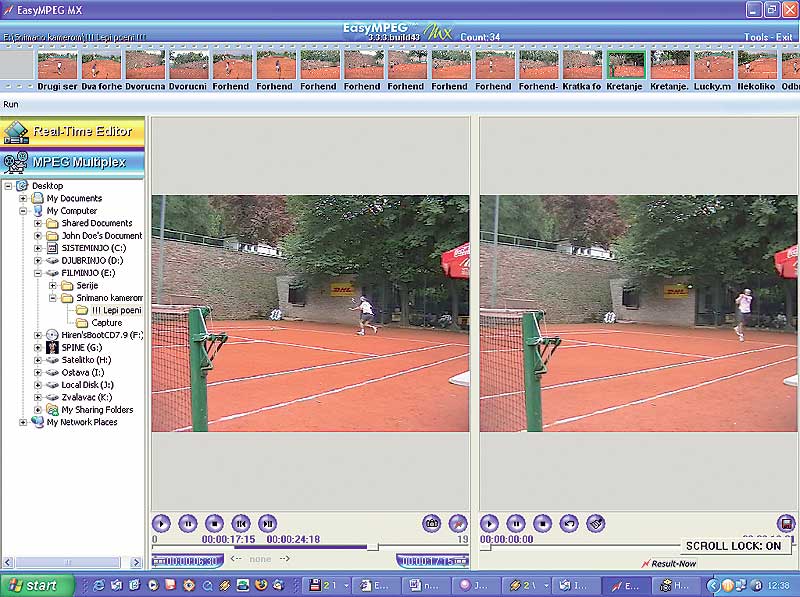
Task: Click the SISTEMINJO (C:) drive icon
Action: (x=52, y=248)
